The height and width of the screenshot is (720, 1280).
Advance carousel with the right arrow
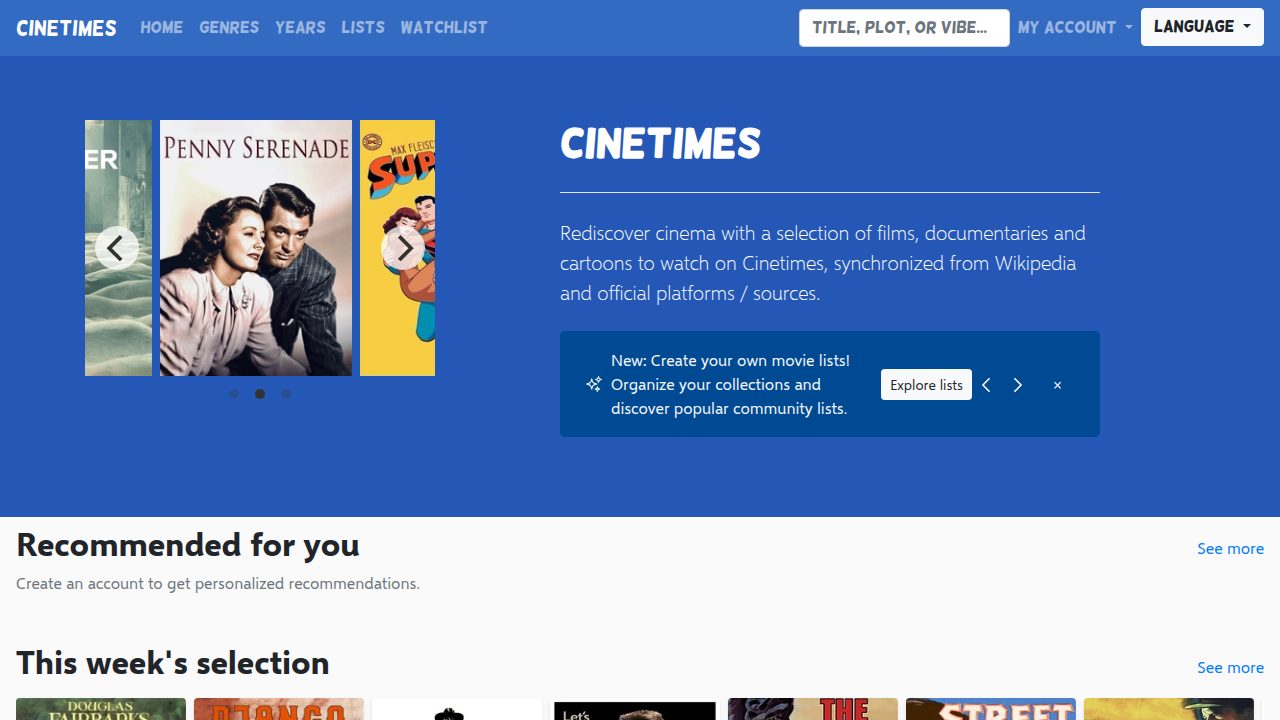tap(403, 248)
